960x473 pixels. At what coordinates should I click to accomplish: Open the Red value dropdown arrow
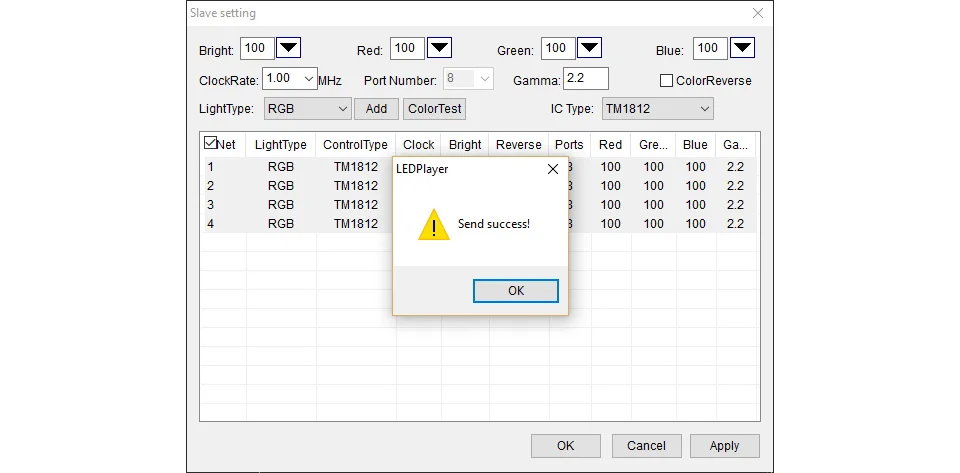[x=439, y=48]
